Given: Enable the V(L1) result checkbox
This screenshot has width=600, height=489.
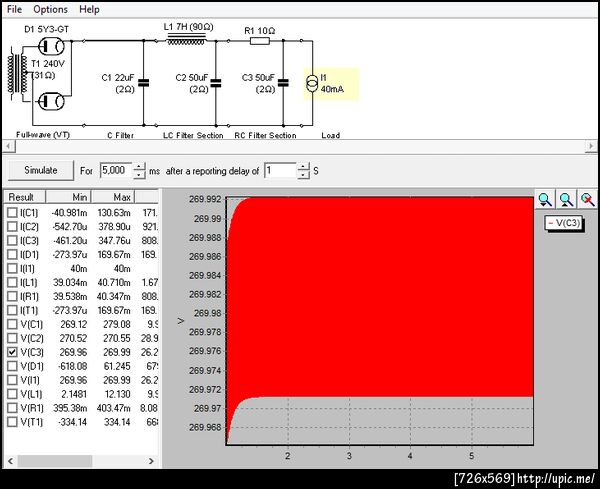Looking at the screenshot, I should [x=12, y=394].
